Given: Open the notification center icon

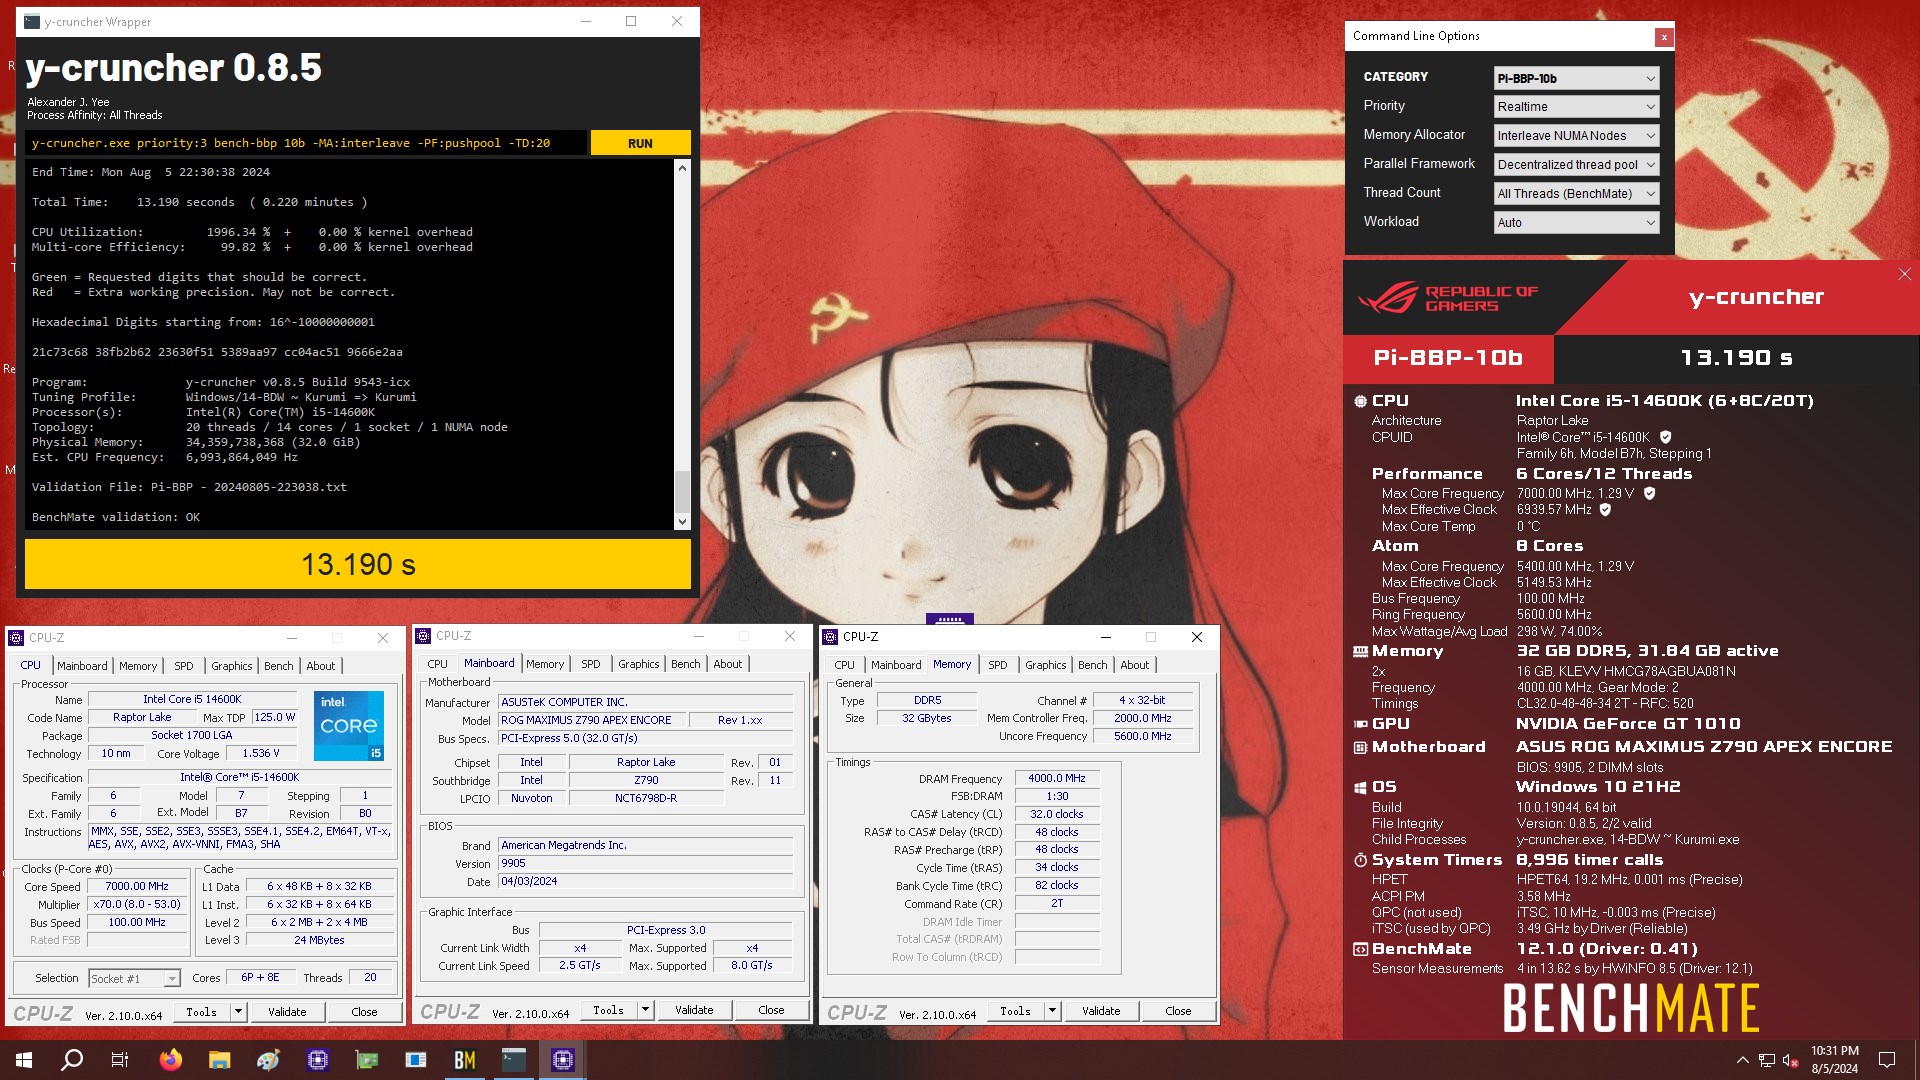Looking at the screenshot, I should click(1887, 1060).
